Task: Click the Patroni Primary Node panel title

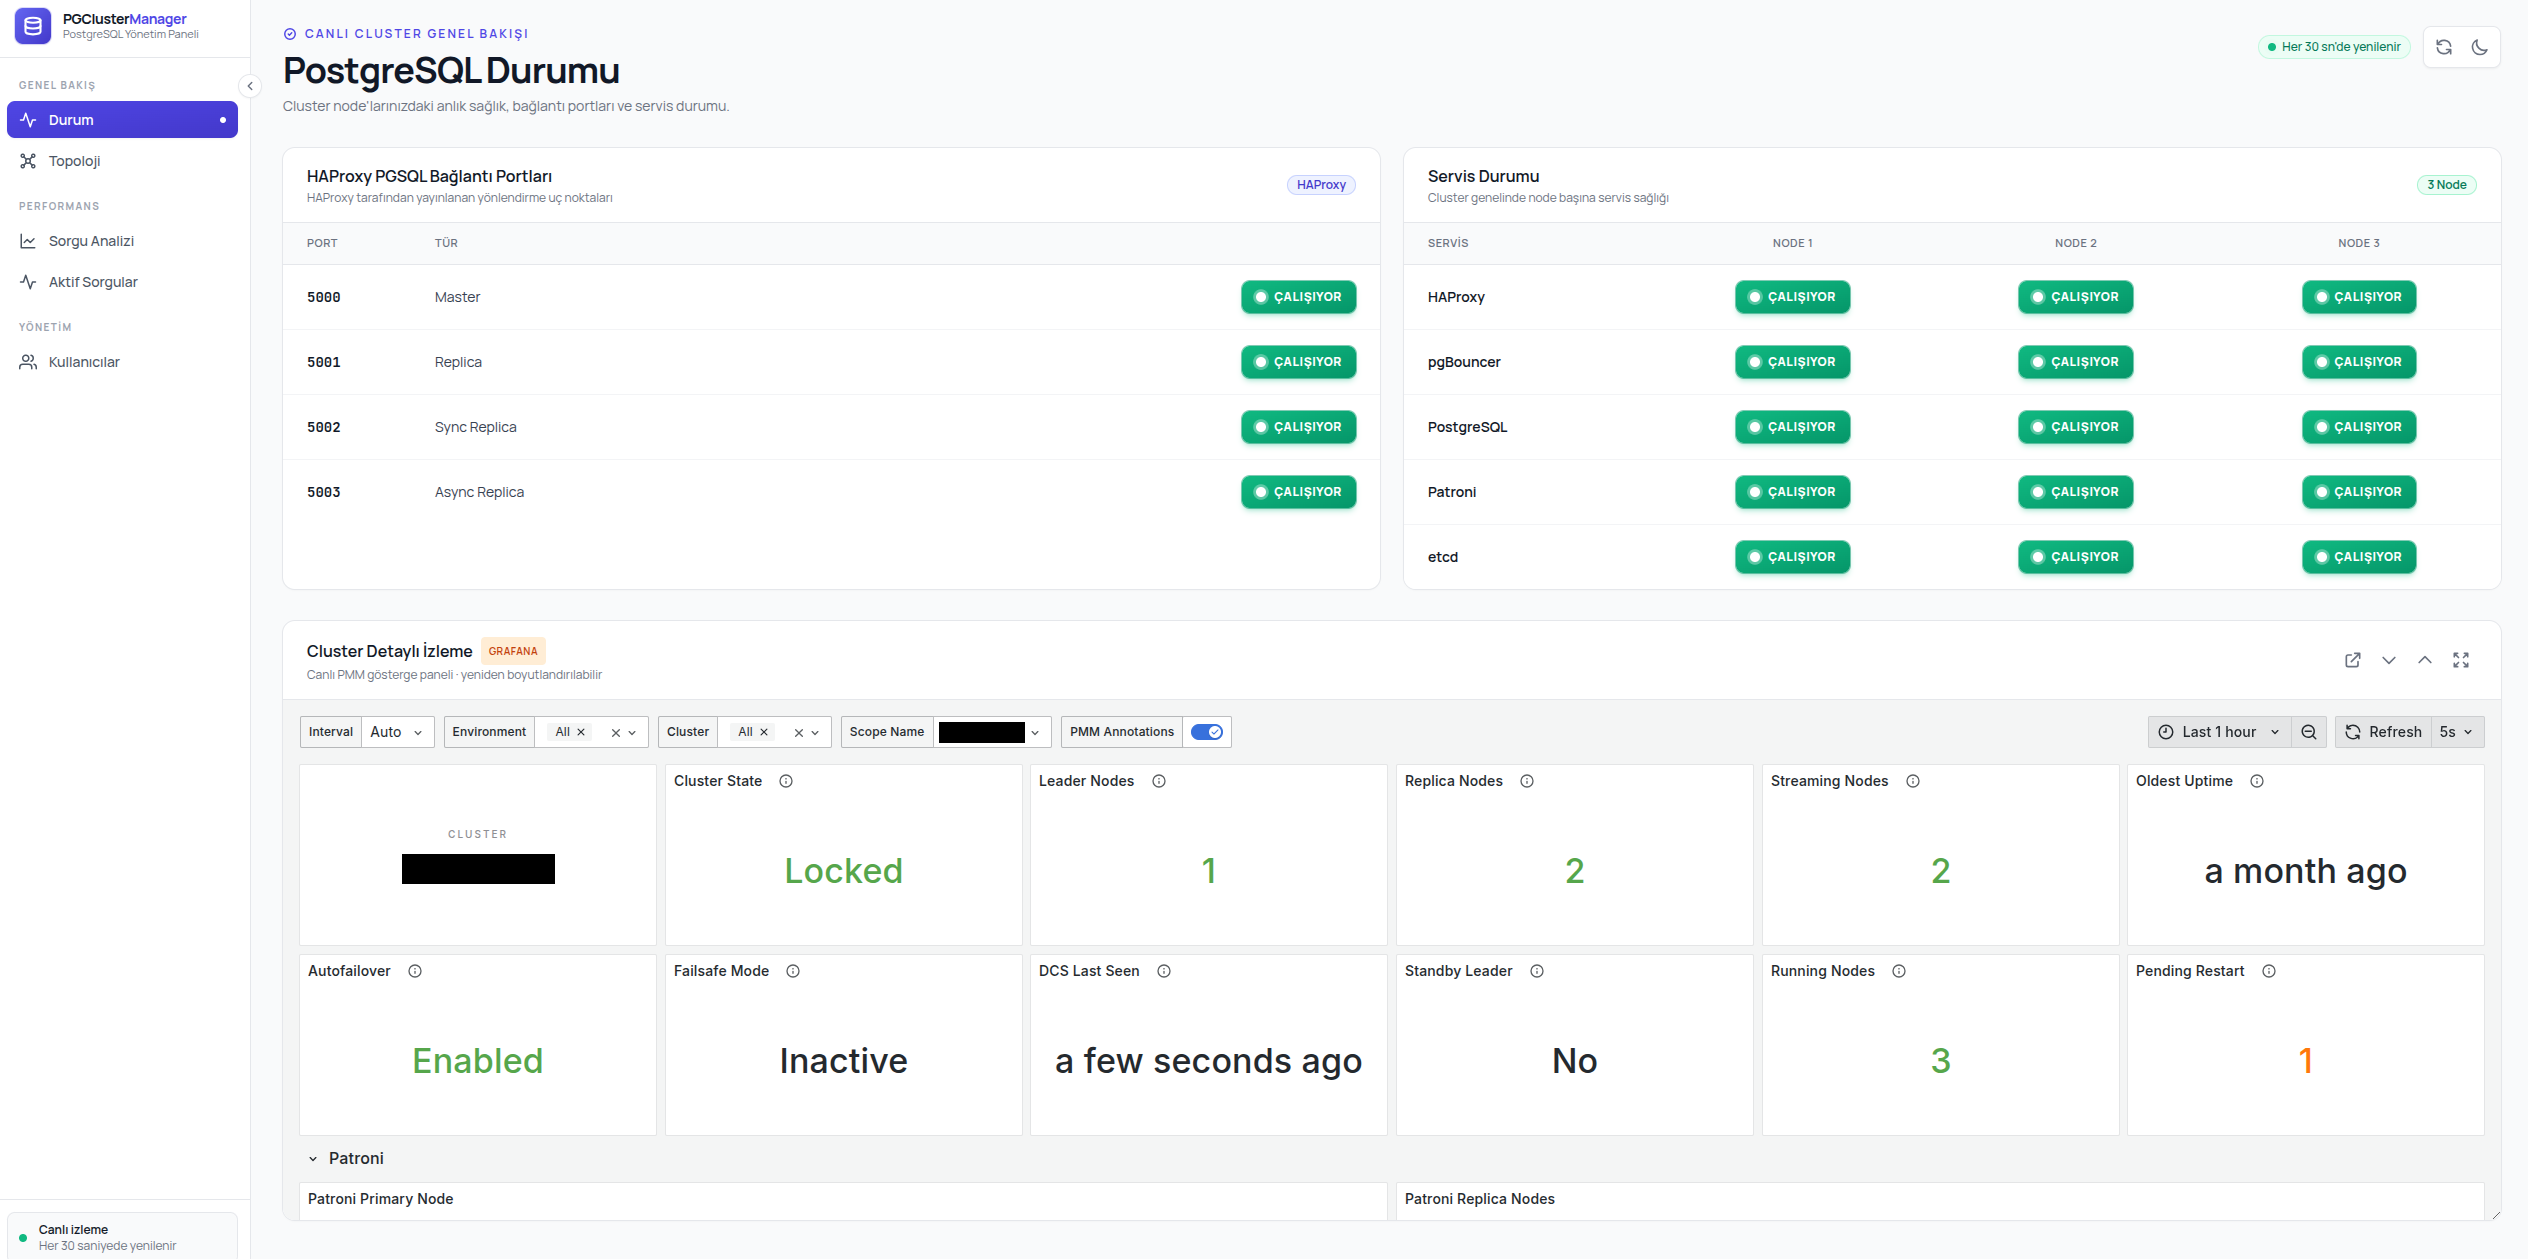Action: point(381,1199)
